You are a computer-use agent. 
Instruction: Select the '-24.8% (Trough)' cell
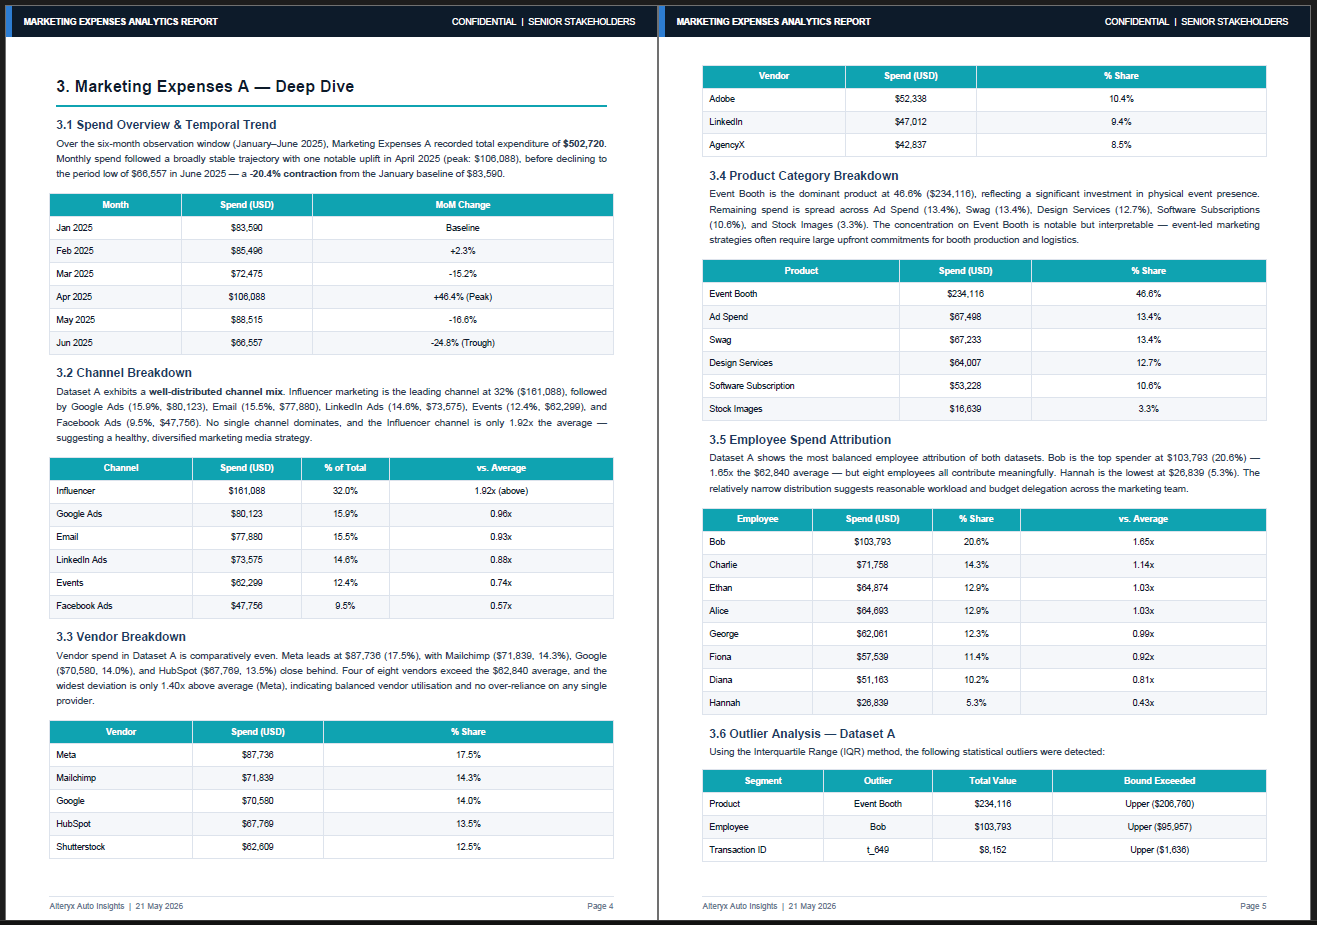click(463, 343)
